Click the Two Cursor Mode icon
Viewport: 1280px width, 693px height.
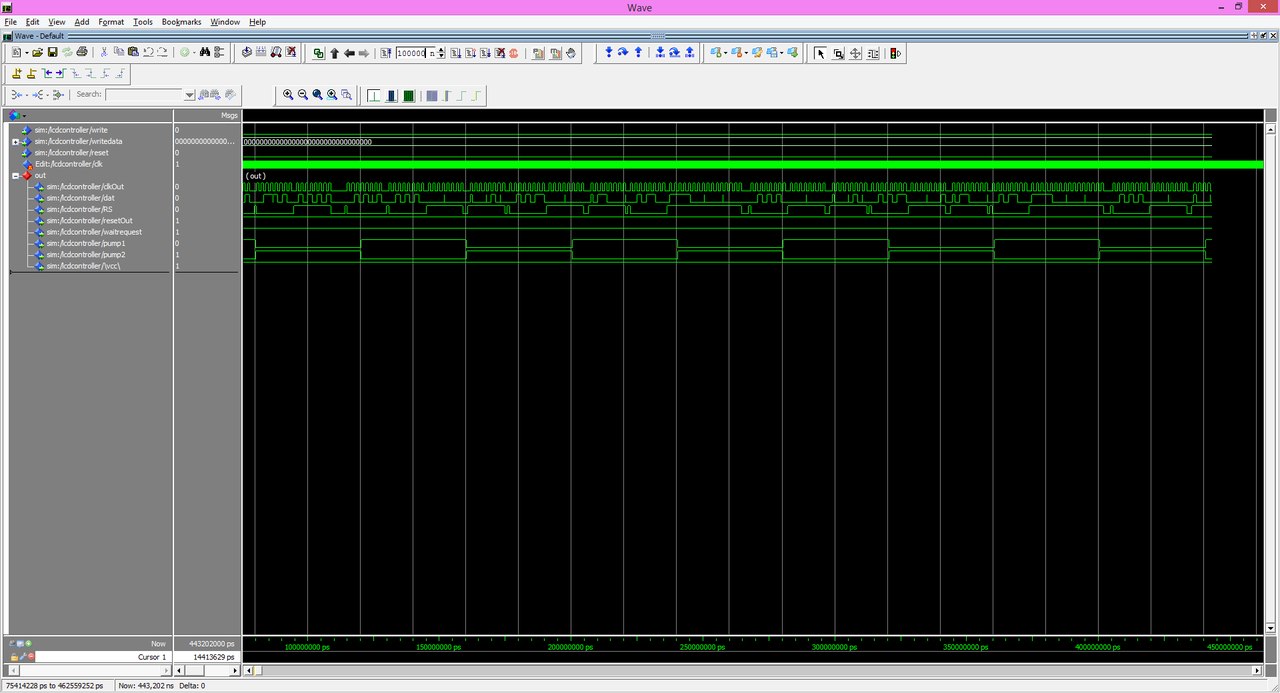873,53
